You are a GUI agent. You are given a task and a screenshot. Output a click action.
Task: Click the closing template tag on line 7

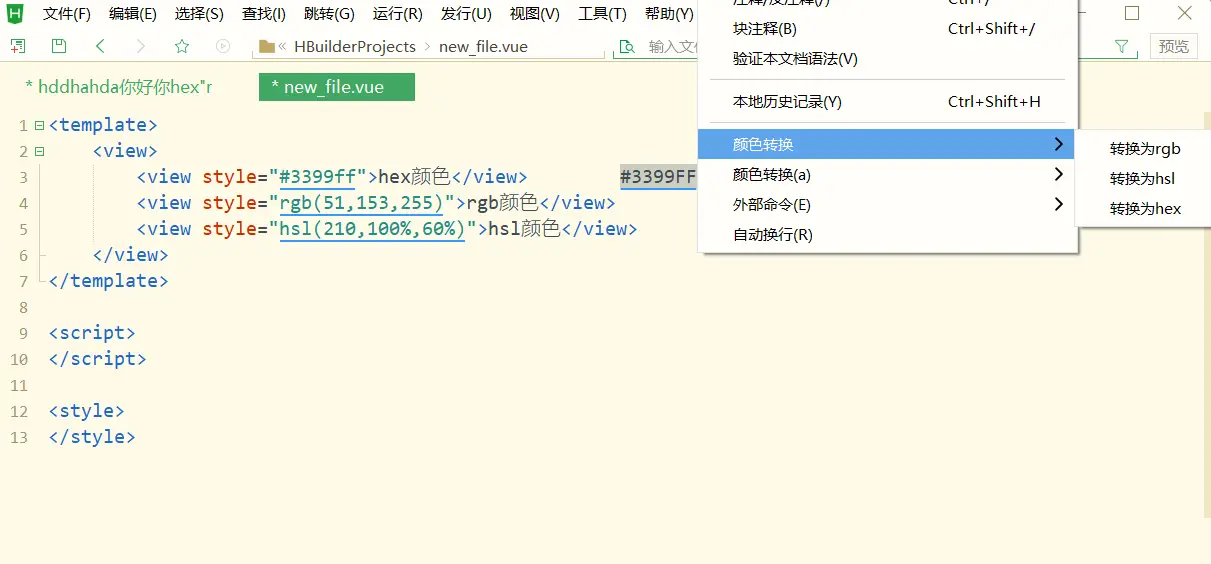point(108,281)
